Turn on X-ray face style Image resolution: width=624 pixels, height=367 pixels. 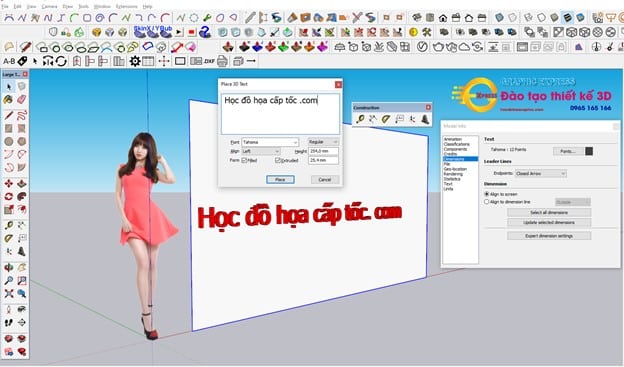click(499, 18)
